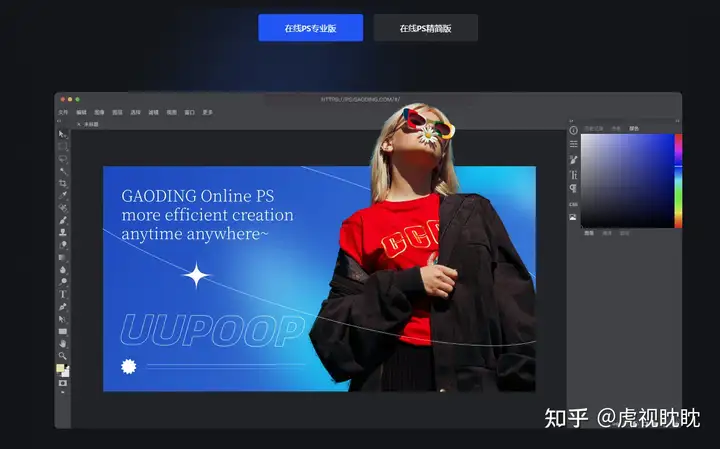720x449 pixels.
Task: Switch to the 历史记录 panel tab
Action: pyautogui.click(x=594, y=129)
